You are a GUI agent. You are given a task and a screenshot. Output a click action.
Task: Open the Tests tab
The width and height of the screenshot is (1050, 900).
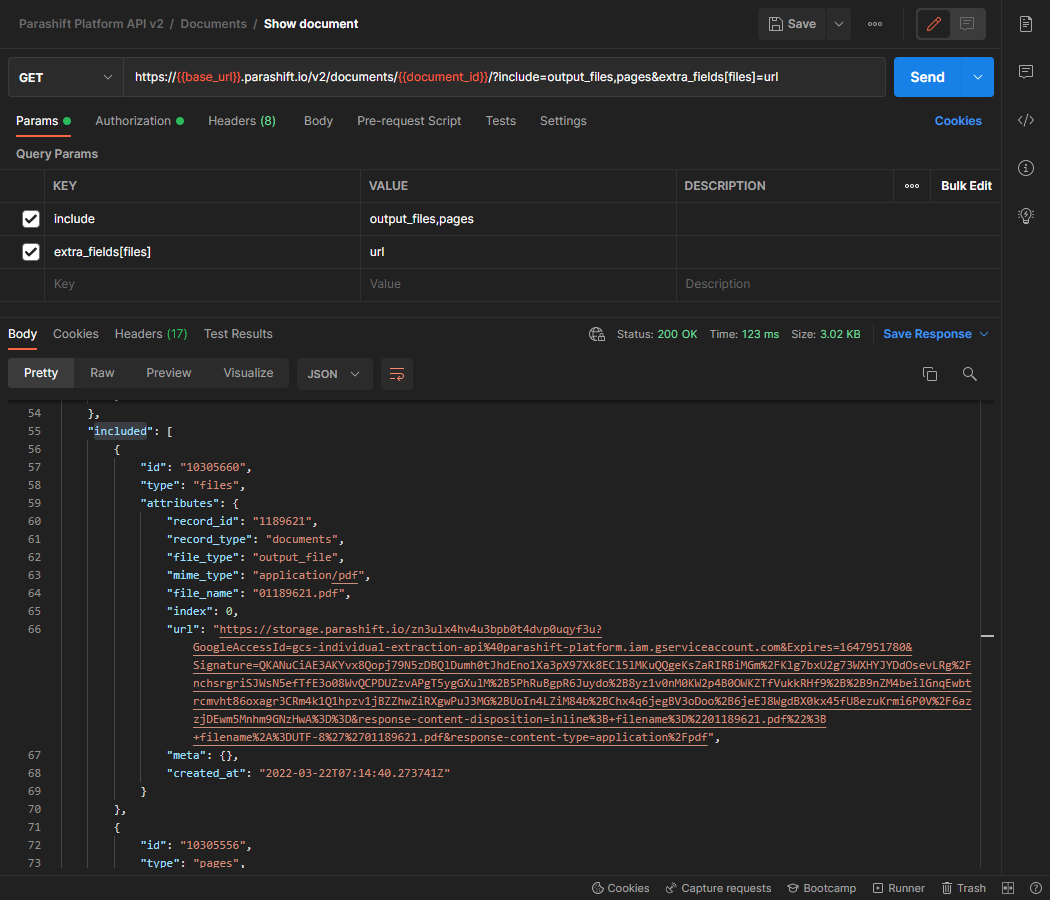click(x=501, y=121)
